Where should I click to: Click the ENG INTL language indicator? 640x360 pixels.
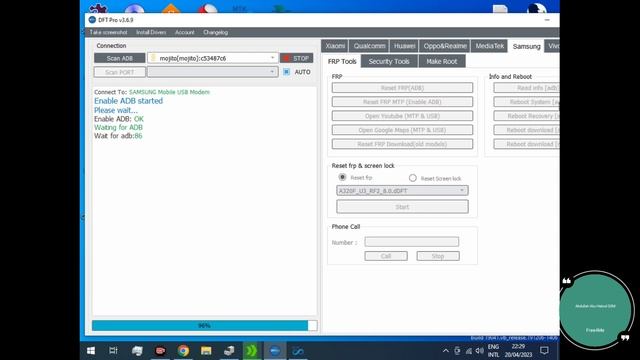pyautogui.click(x=493, y=351)
